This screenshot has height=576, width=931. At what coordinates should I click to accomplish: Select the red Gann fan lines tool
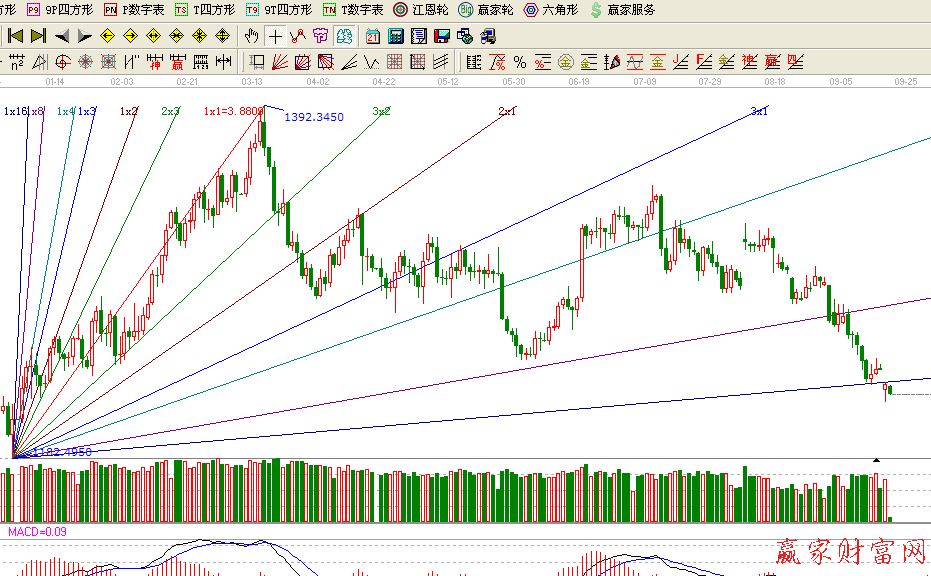280,62
